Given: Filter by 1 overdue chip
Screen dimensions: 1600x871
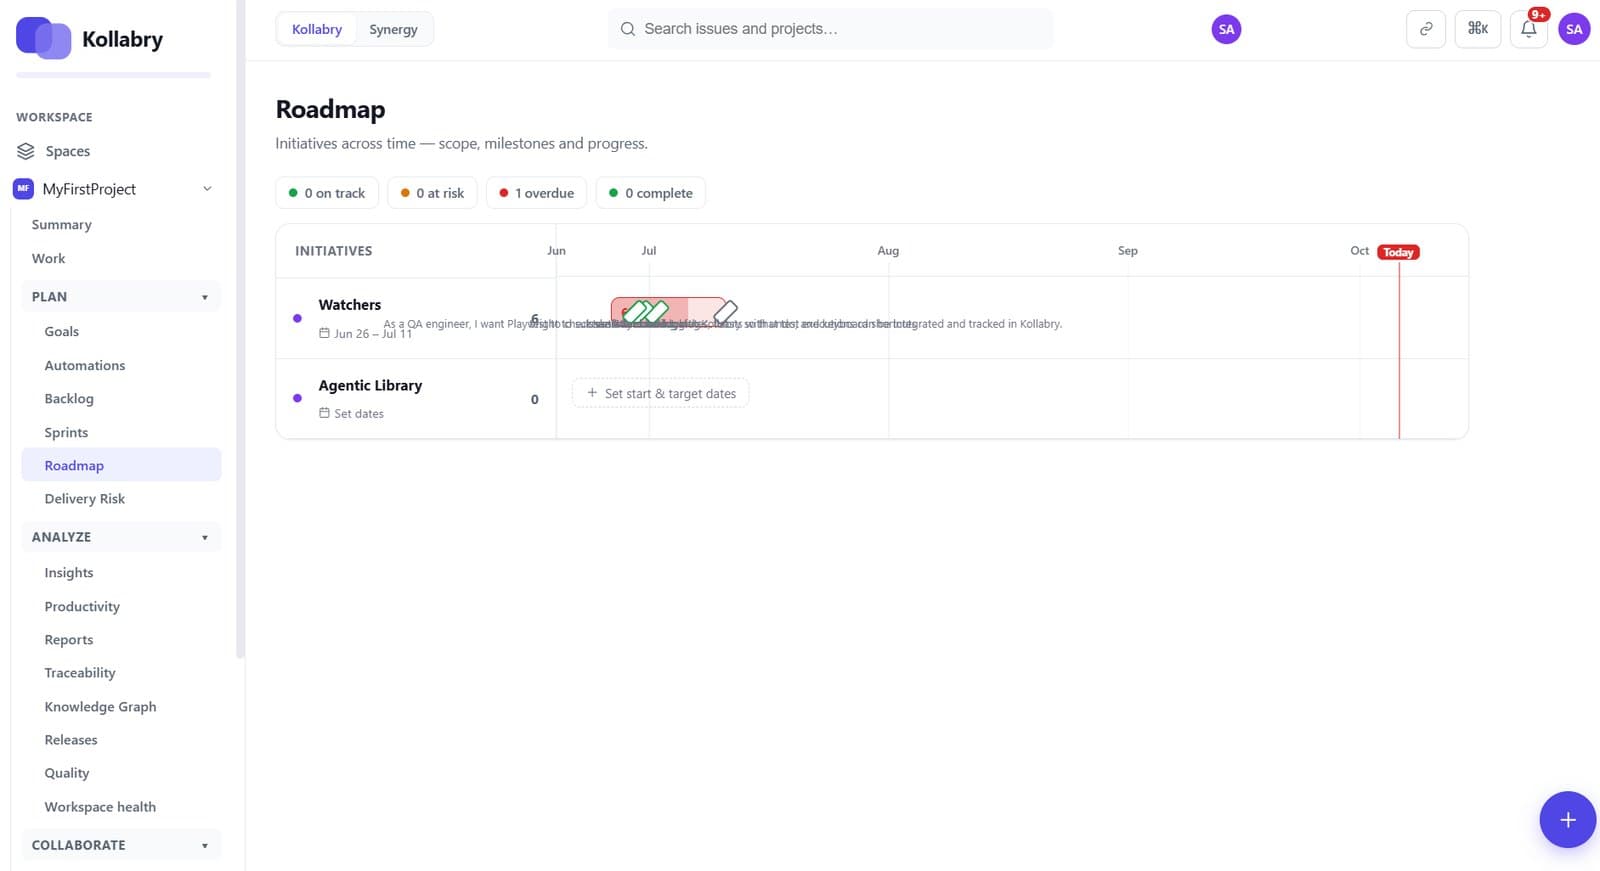Looking at the screenshot, I should pyautogui.click(x=536, y=193).
